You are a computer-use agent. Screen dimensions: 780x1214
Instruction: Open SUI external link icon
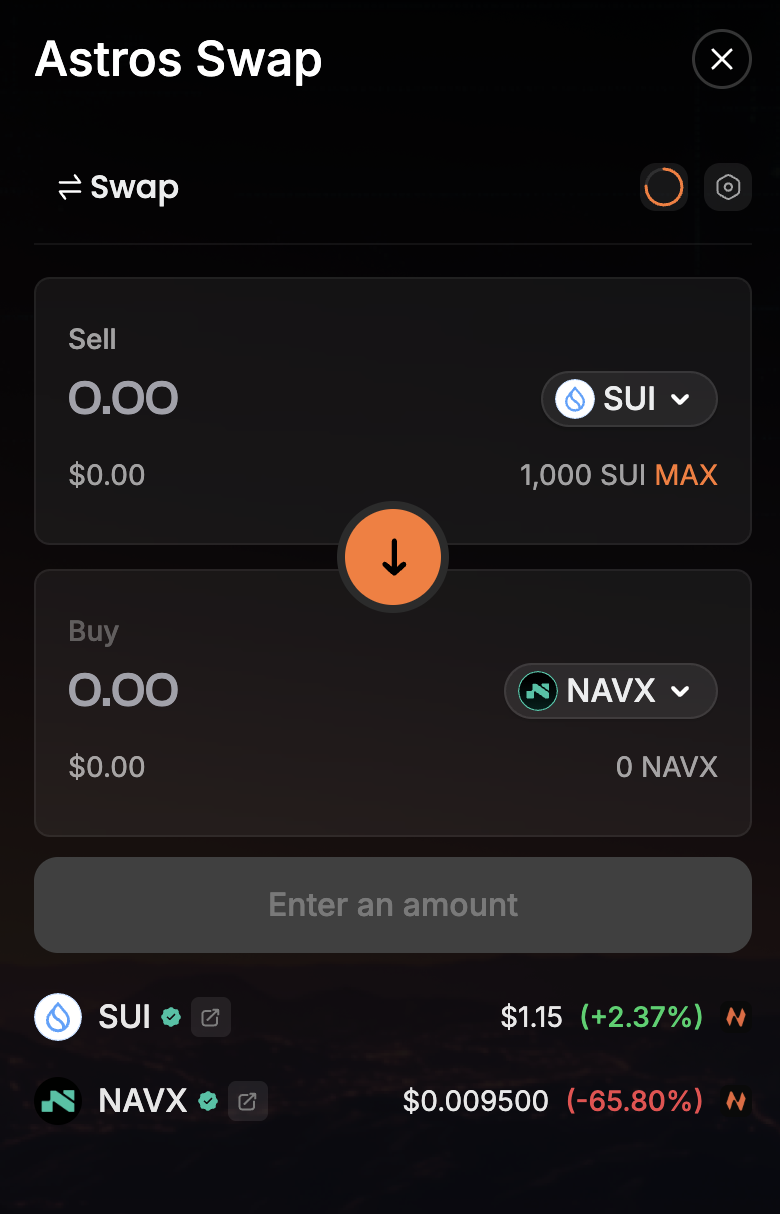point(211,1018)
